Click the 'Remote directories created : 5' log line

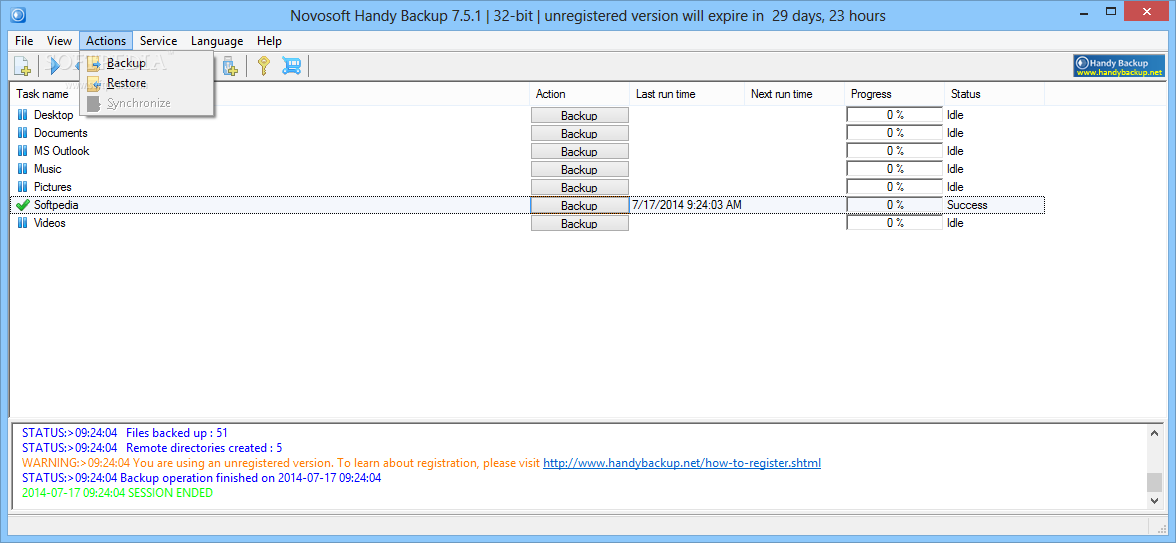[x=152, y=448]
